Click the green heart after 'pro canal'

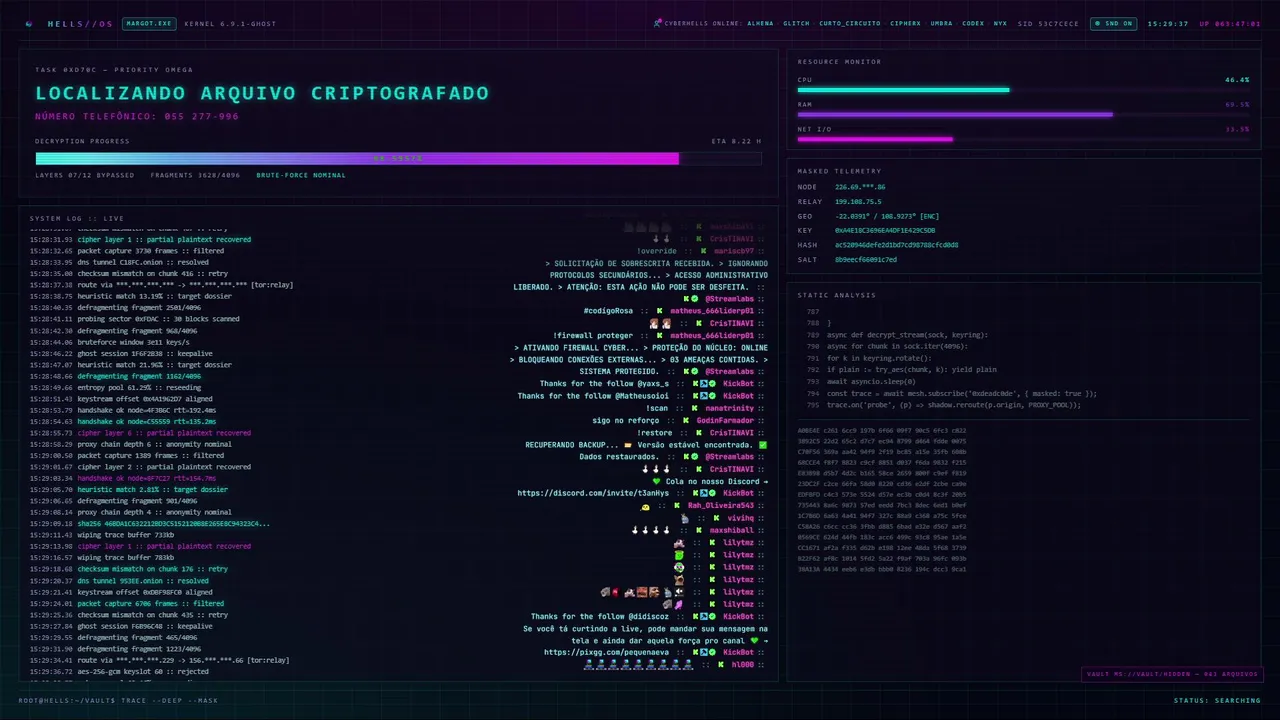[x=753, y=640]
